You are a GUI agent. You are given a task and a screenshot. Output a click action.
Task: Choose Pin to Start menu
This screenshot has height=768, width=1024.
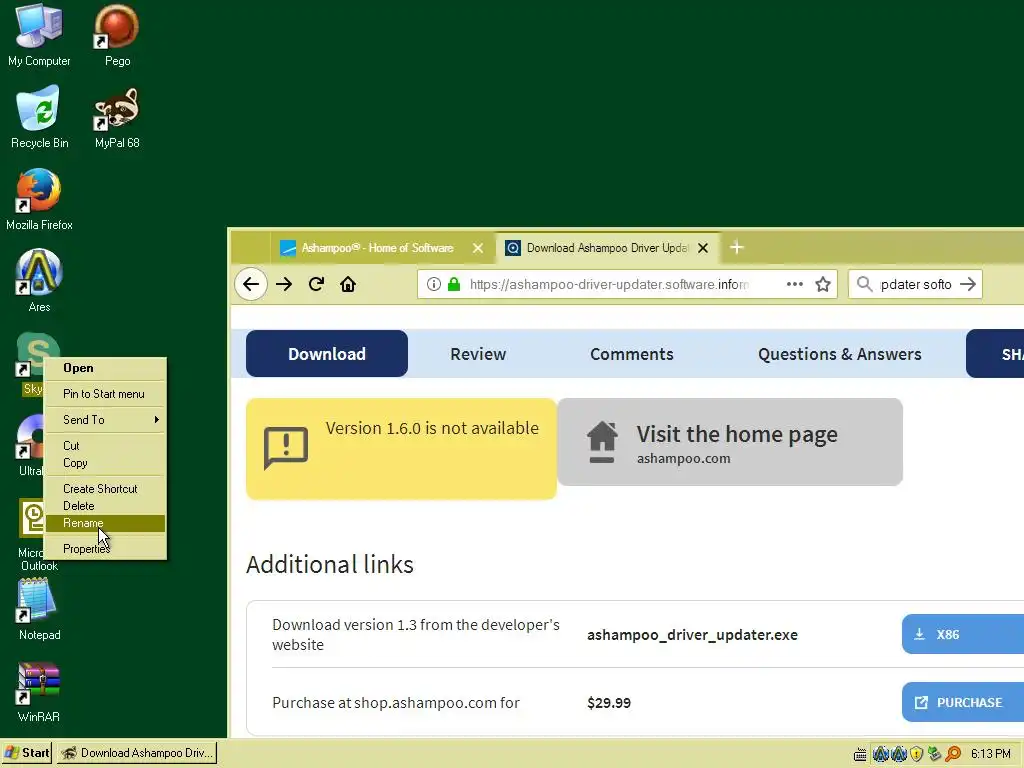[x=105, y=394]
